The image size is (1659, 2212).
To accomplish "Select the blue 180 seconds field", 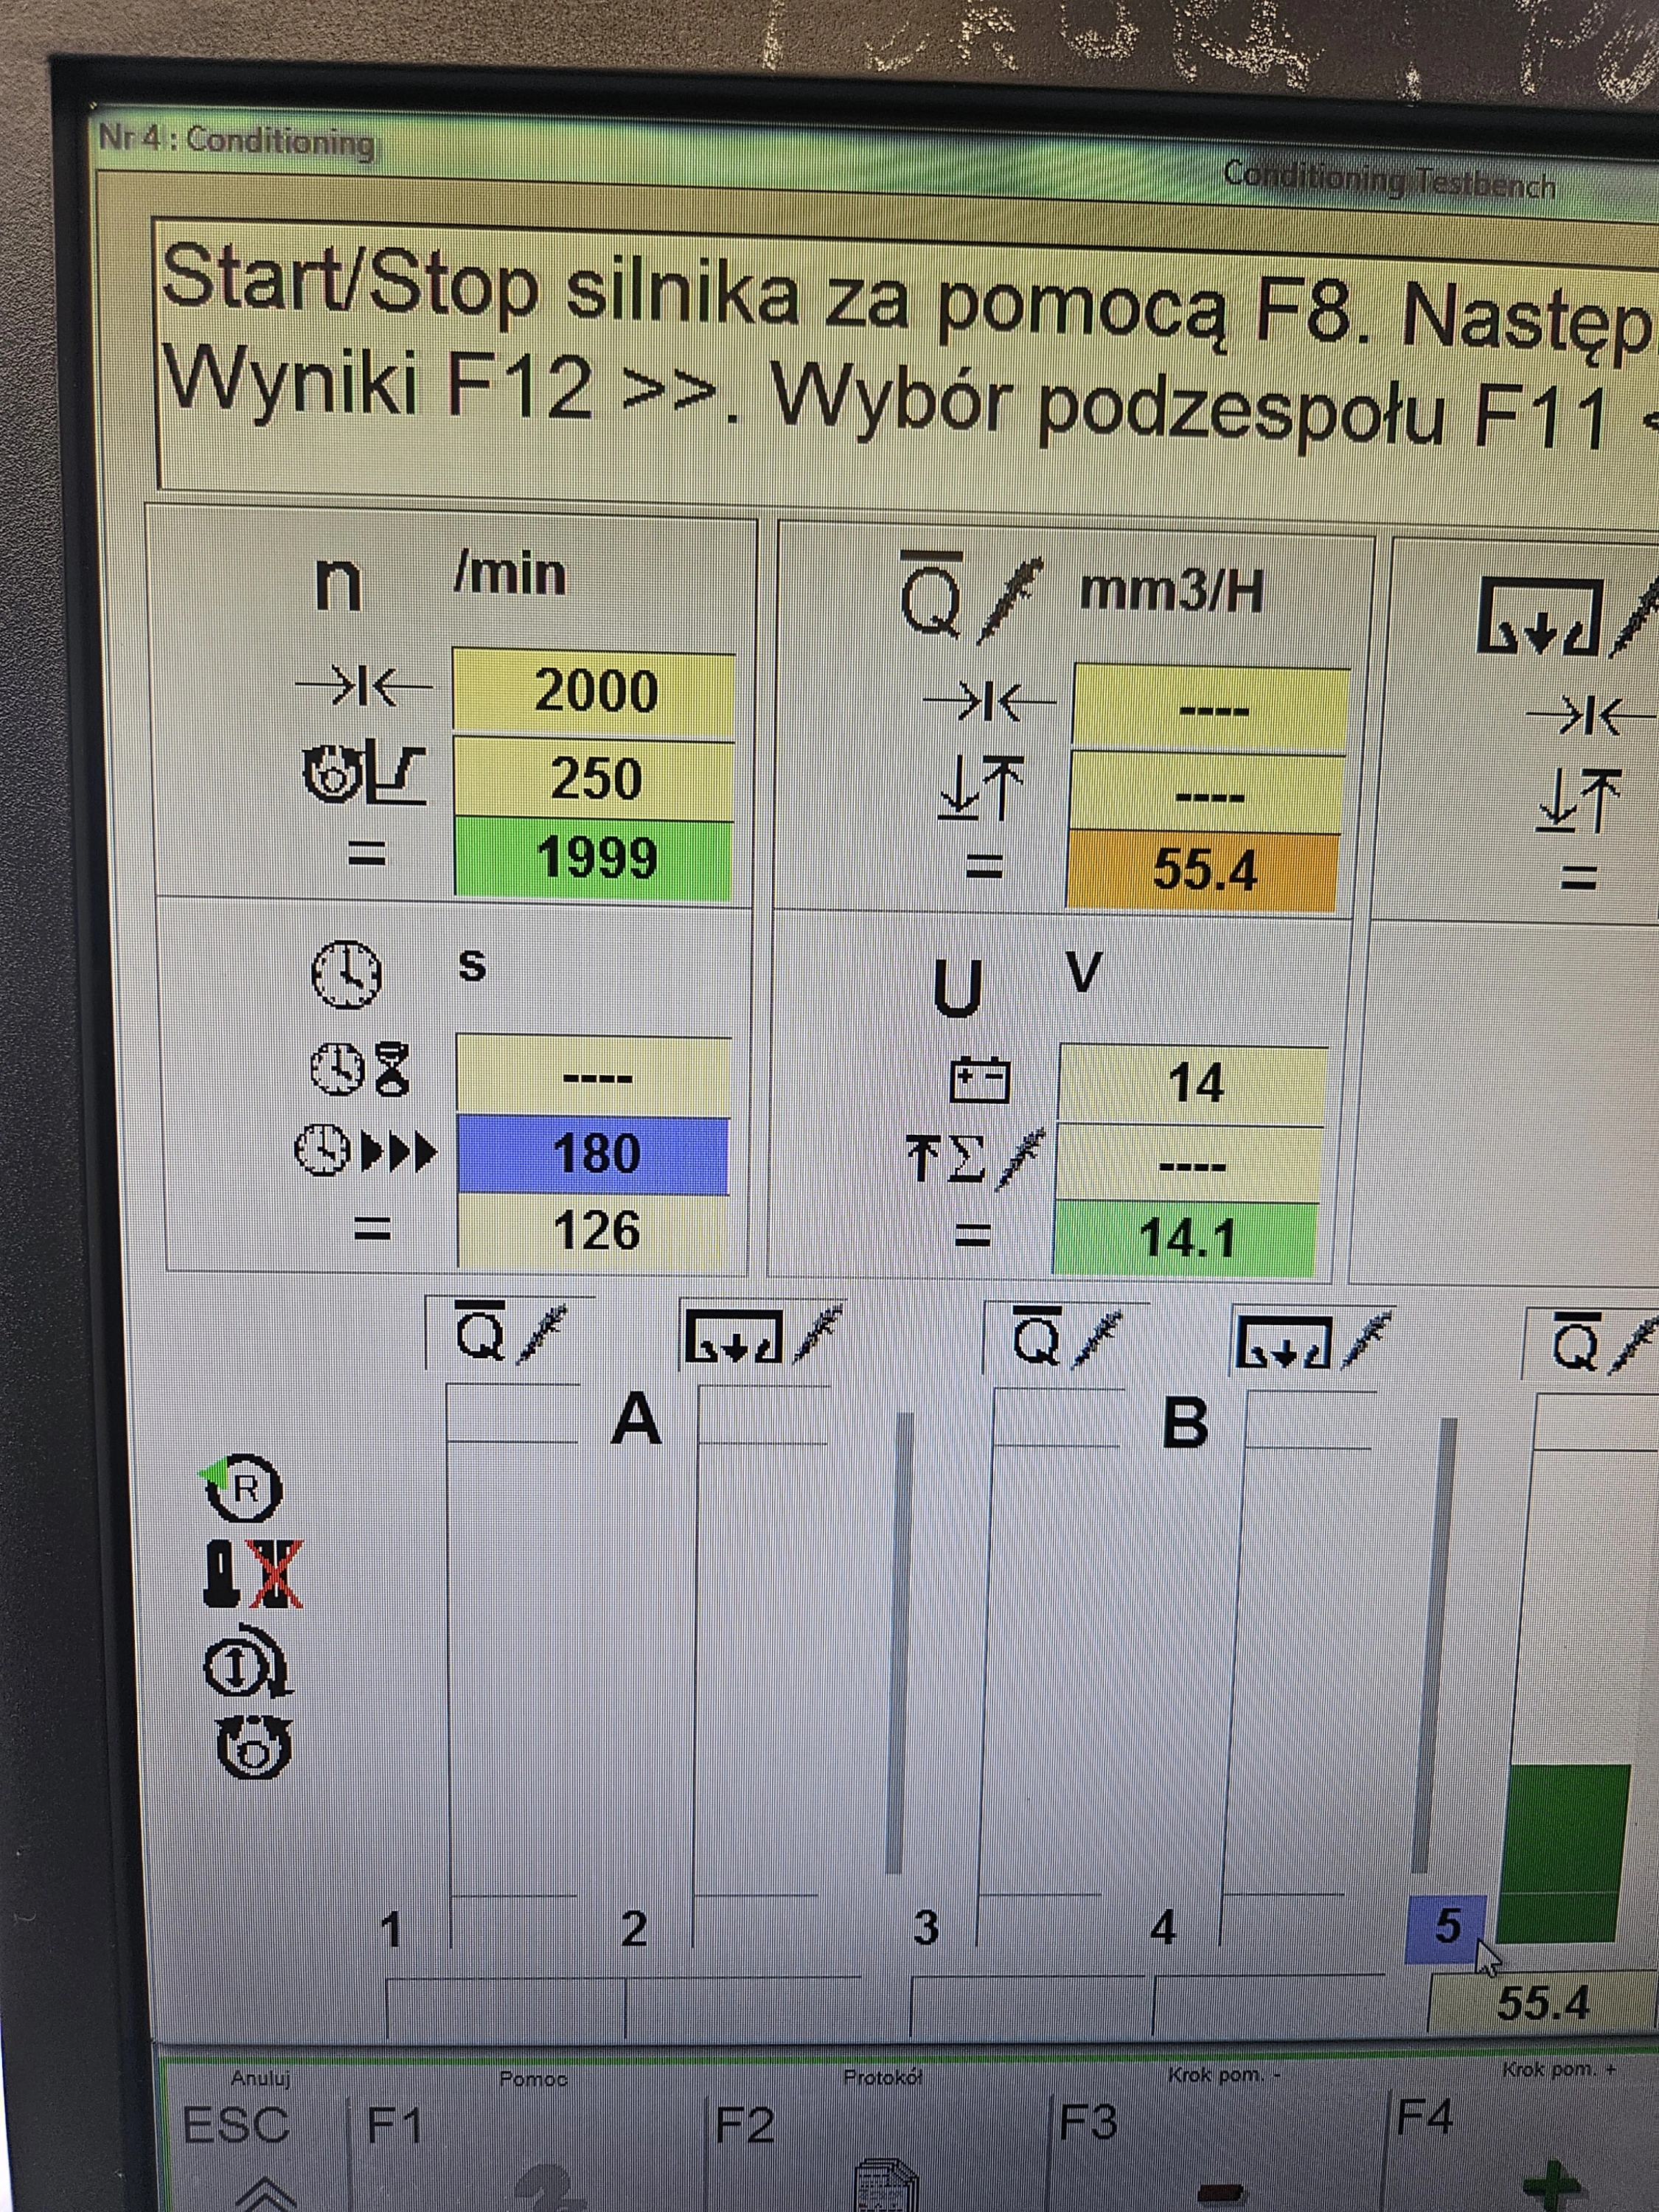I will [594, 1154].
